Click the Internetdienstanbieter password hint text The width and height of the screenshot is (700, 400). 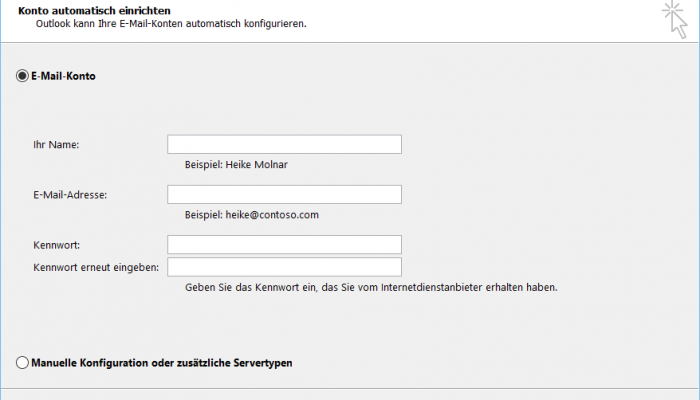click(371, 288)
